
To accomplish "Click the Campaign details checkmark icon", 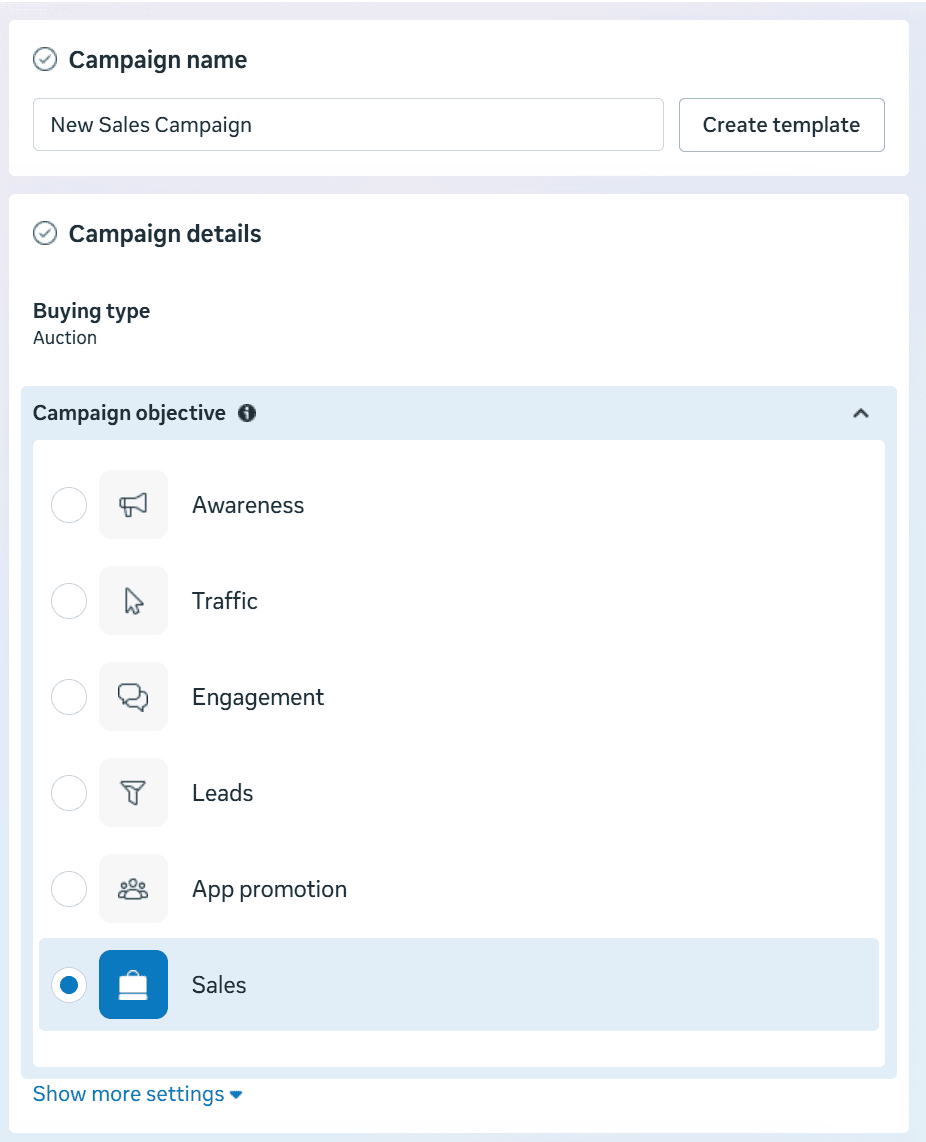I will (x=45, y=233).
